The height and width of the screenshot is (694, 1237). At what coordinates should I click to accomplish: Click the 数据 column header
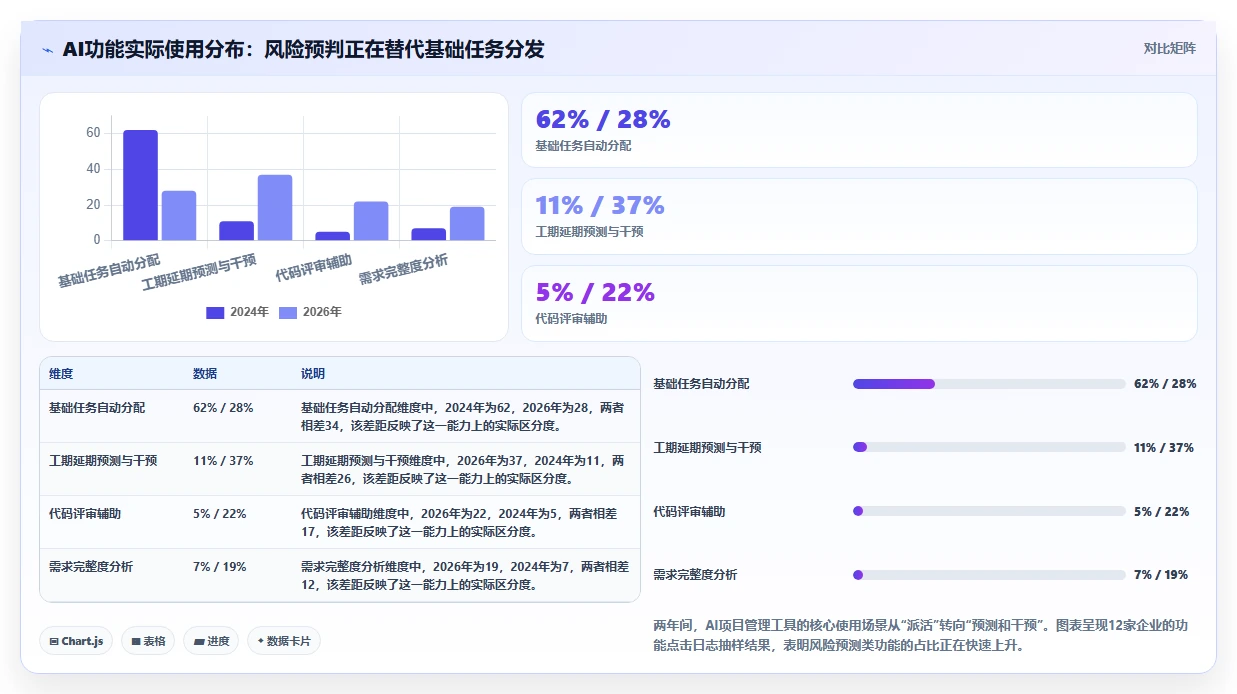pos(205,374)
